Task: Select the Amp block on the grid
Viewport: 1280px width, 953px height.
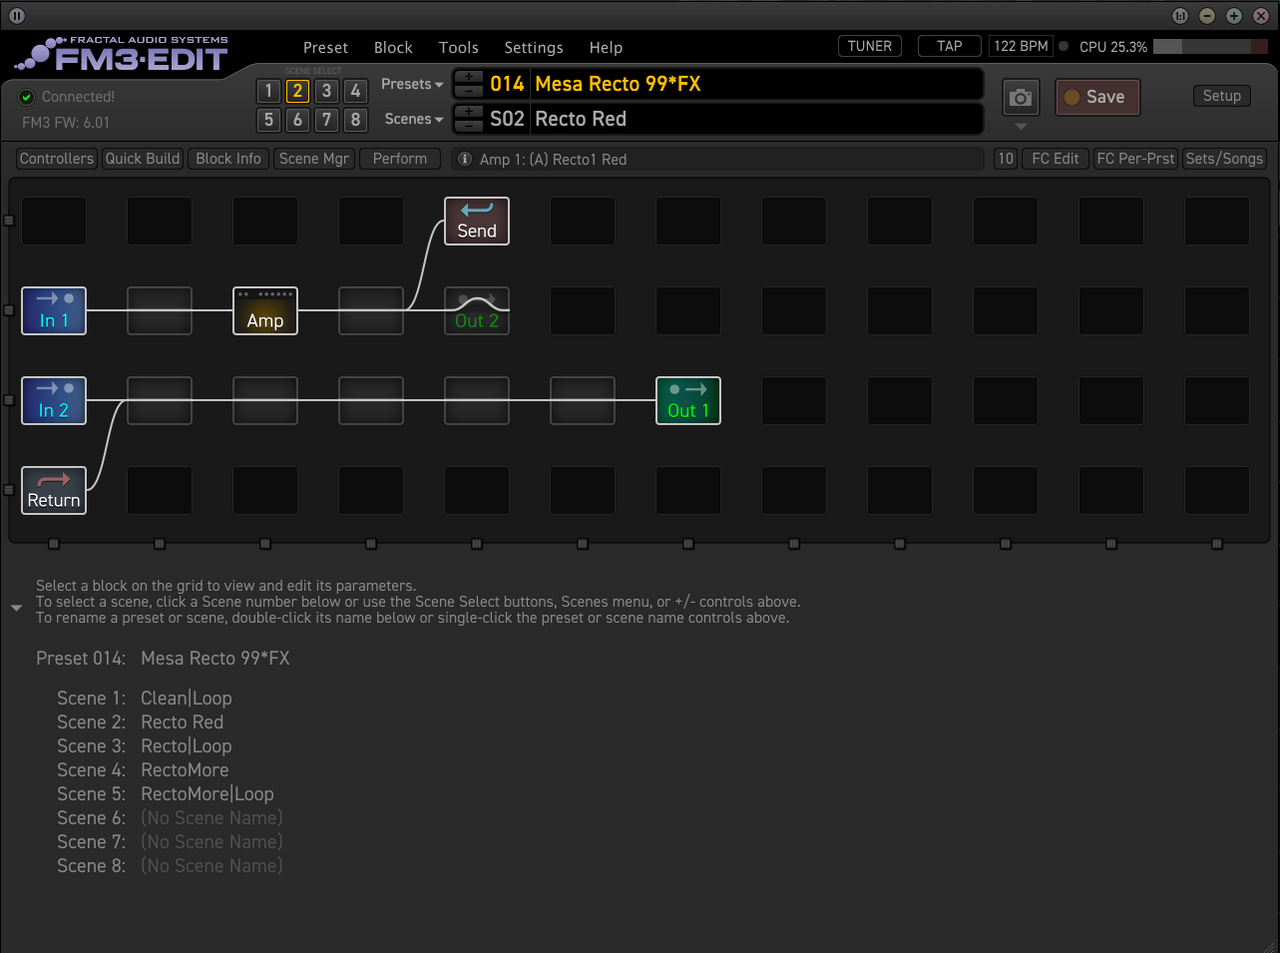Action: click(265, 311)
